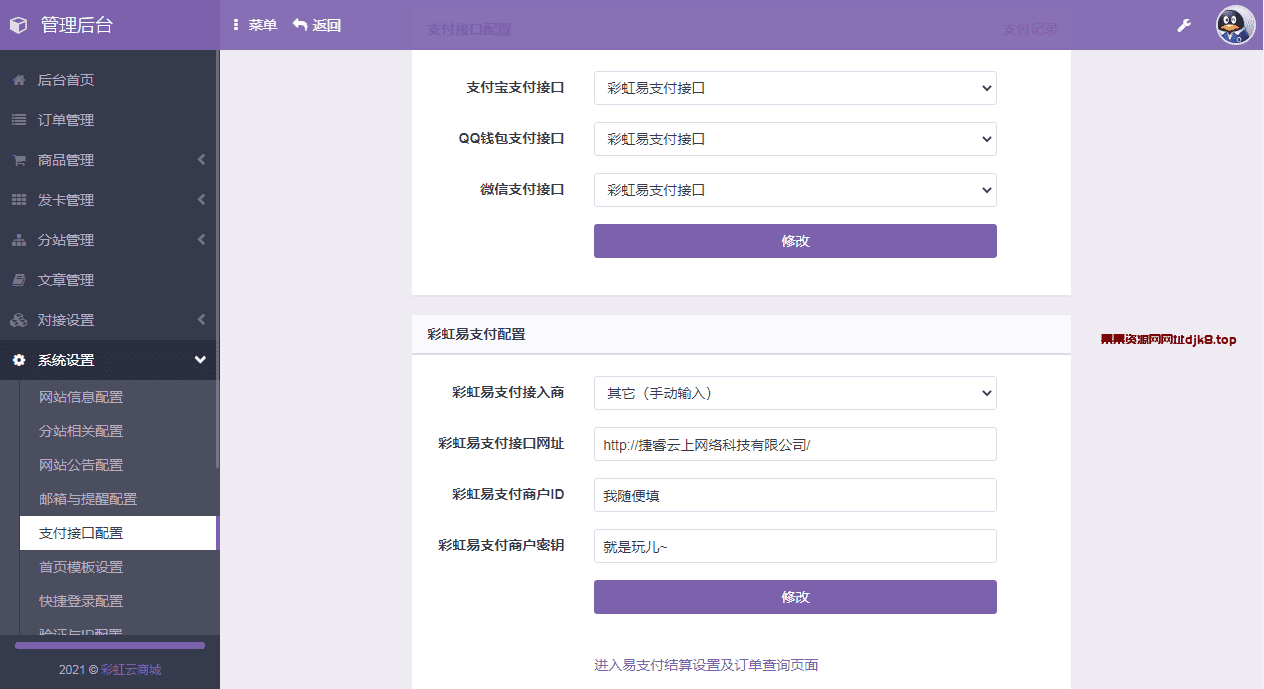Expand the 微信支付接口 selector
This screenshot has width=1264, height=689.
[x=794, y=190]
